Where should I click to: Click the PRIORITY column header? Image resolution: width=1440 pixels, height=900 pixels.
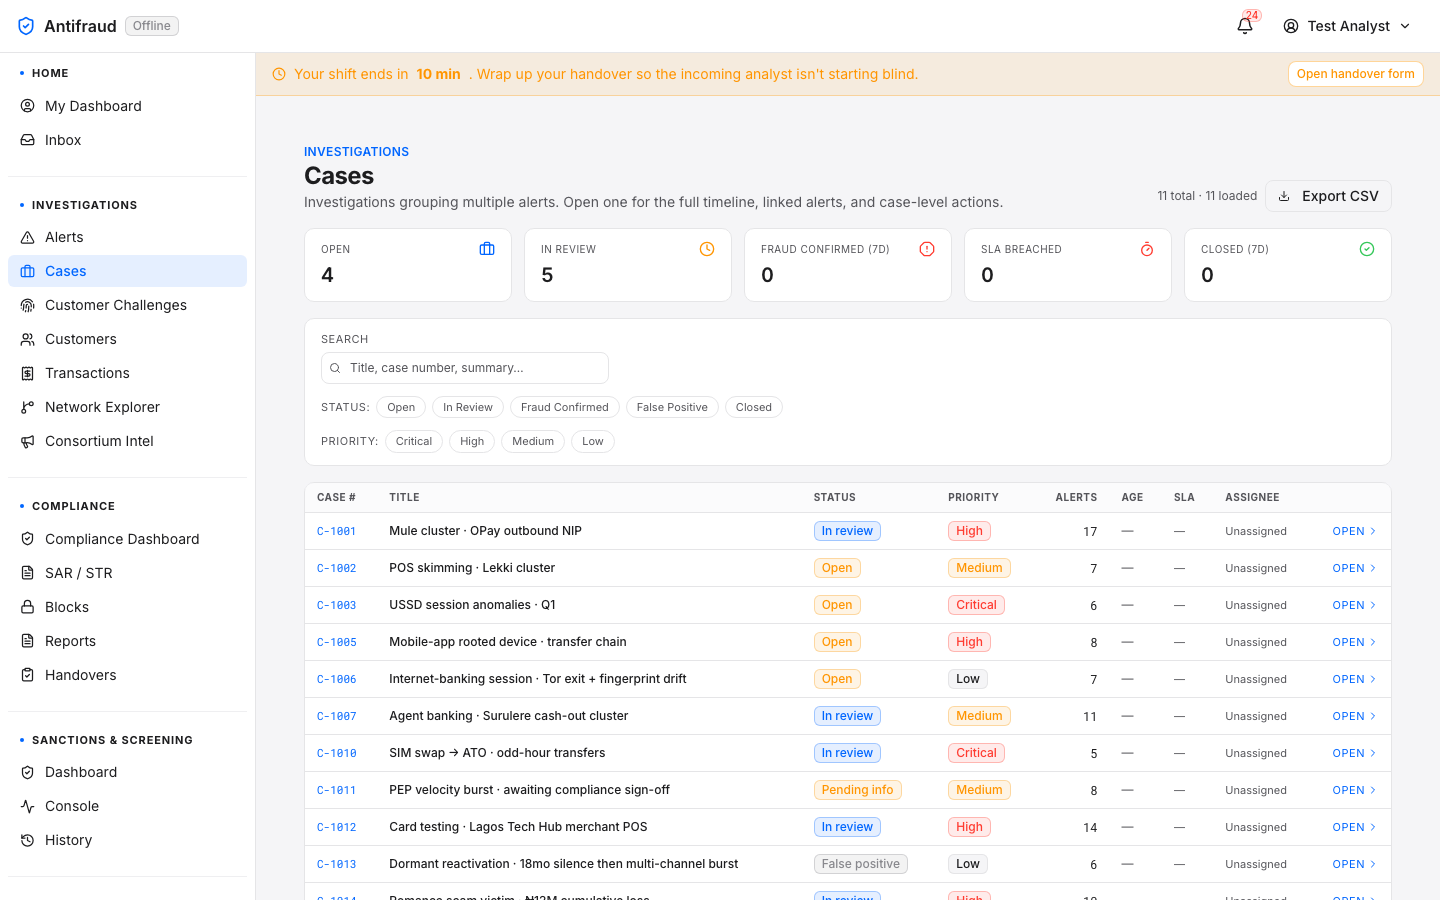point(973,497)
